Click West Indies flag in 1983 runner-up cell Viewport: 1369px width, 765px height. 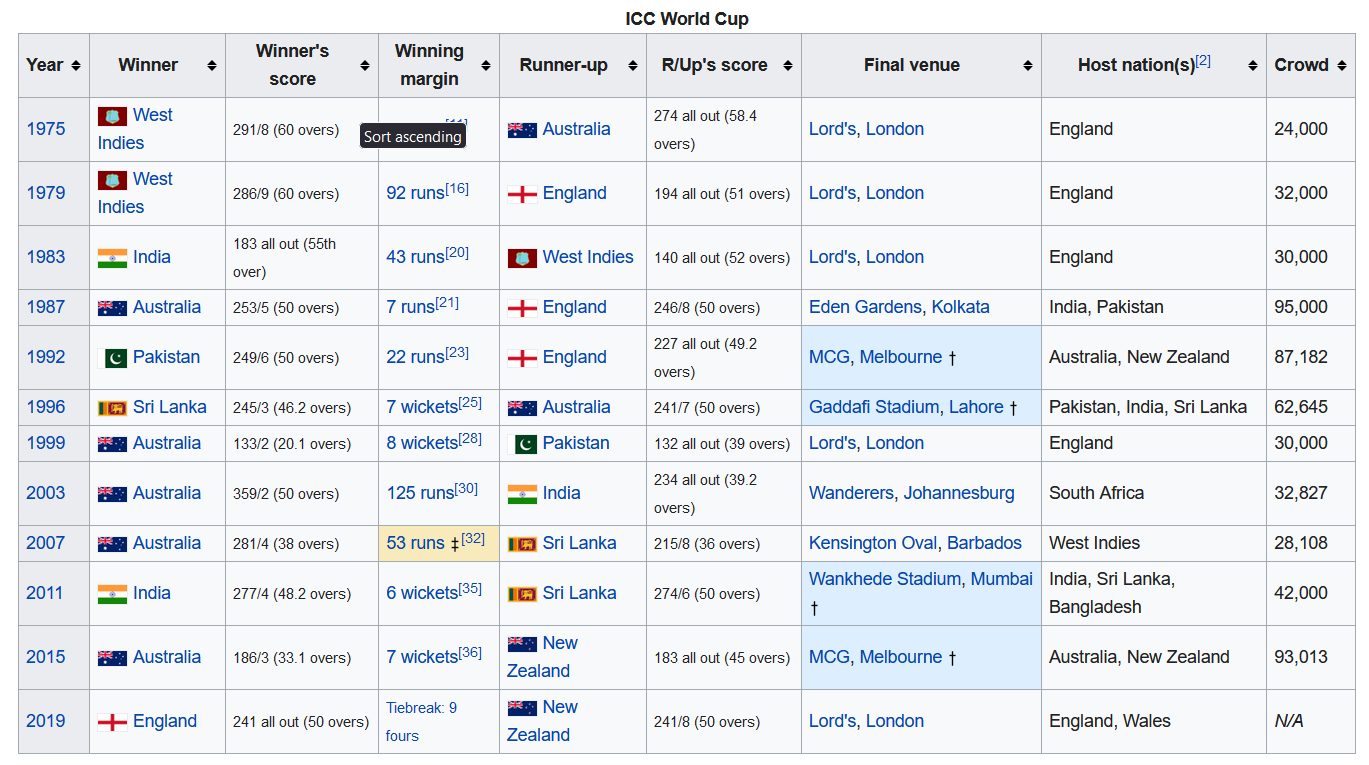522,258
